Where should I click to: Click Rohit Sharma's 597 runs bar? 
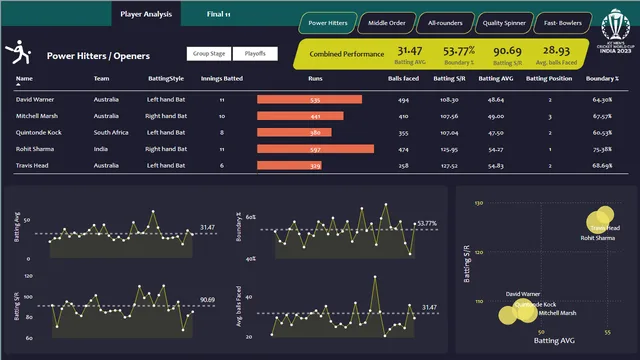click(316, 149)
